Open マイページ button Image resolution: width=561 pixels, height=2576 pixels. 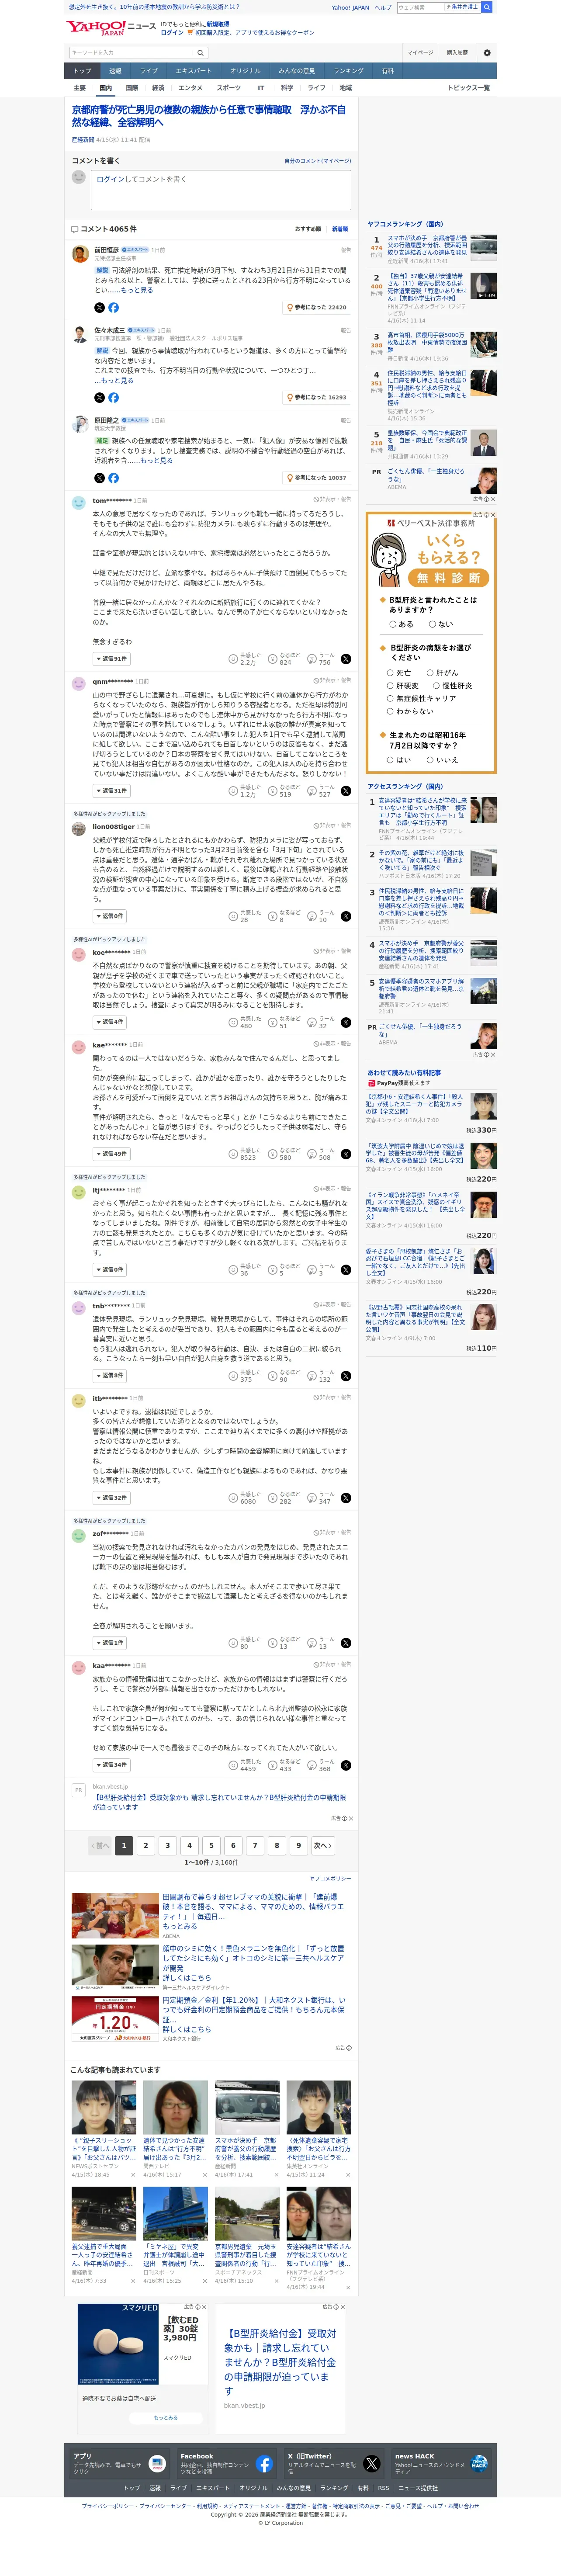[420, 53]
